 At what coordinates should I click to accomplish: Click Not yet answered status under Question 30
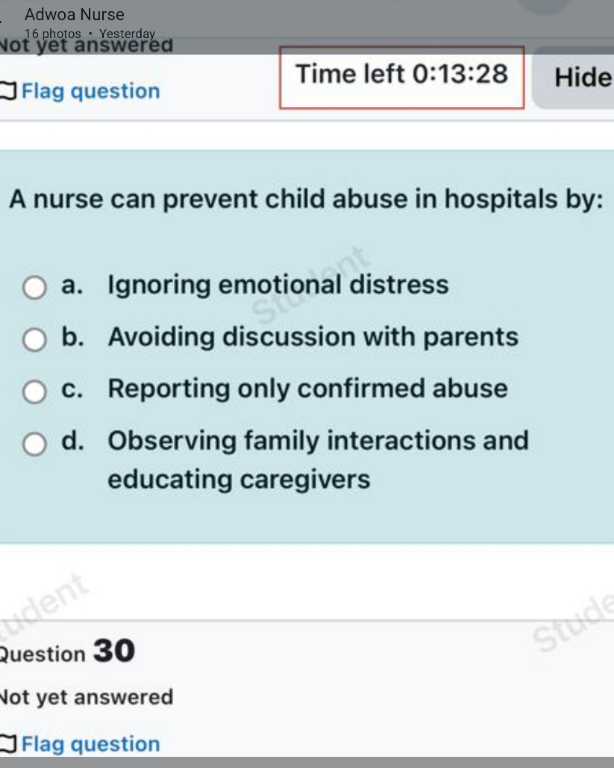[x=86, y=697]
